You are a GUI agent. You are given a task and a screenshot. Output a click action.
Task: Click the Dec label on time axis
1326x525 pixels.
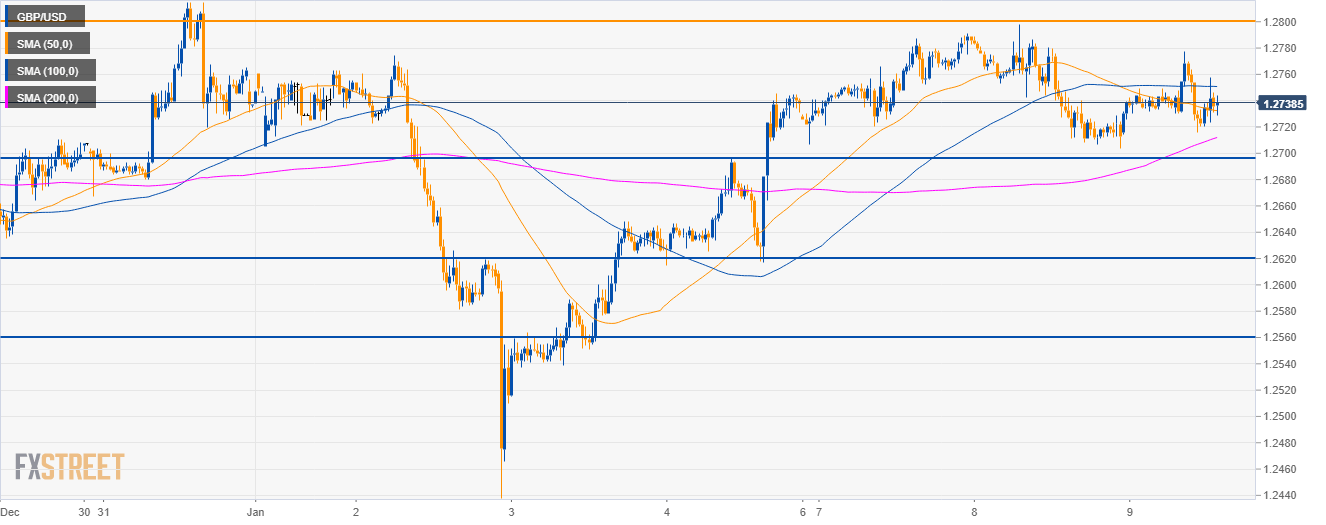point(10,510)
